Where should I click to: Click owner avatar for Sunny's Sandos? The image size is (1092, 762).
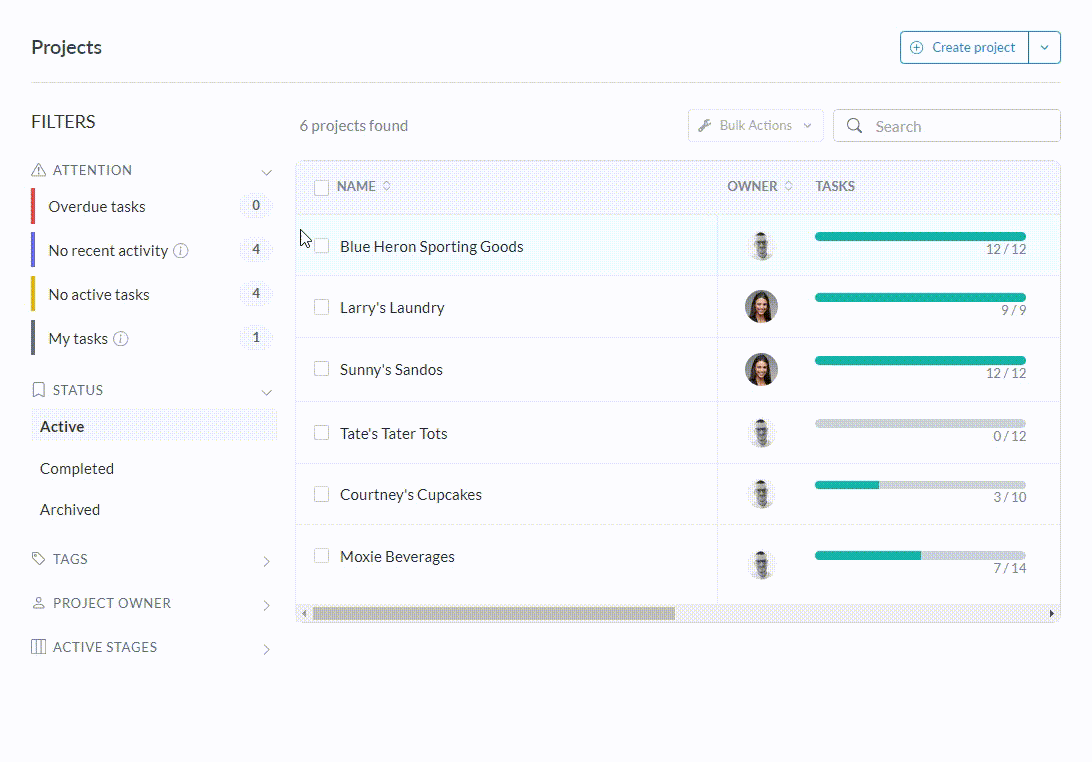click(761, 369)
